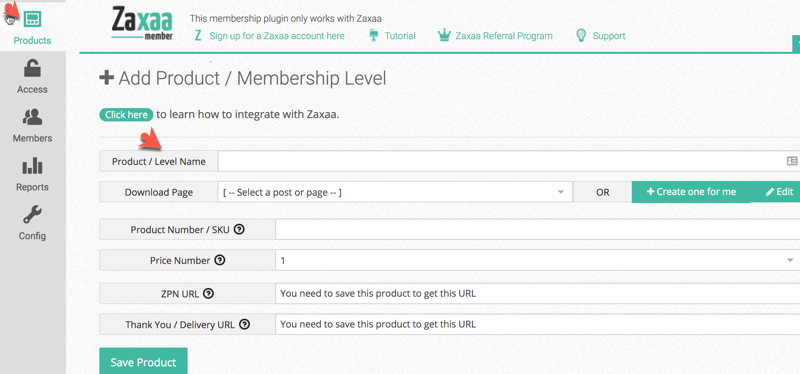Click the Save Product button
This screenshot has height=374, width=800.
point(143,362)
